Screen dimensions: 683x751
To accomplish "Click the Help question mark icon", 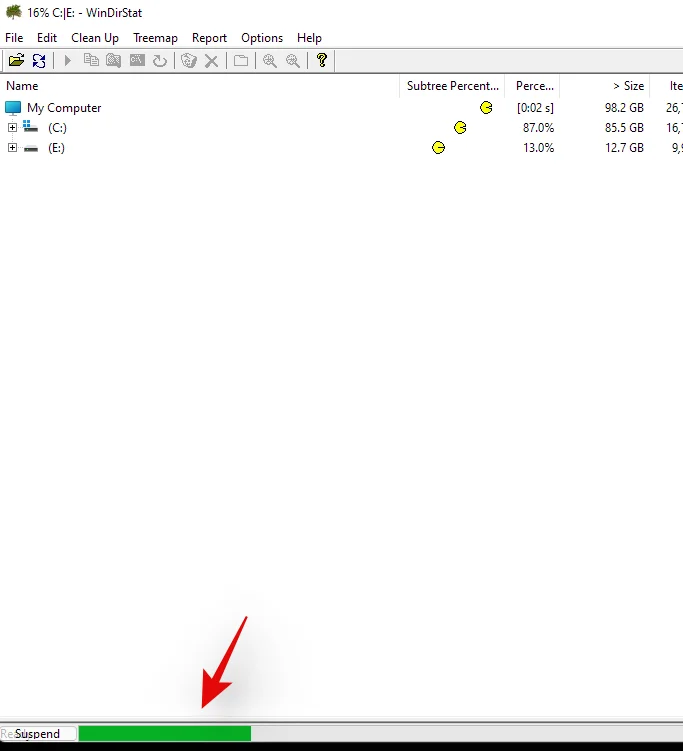I will tap(321, 61).
